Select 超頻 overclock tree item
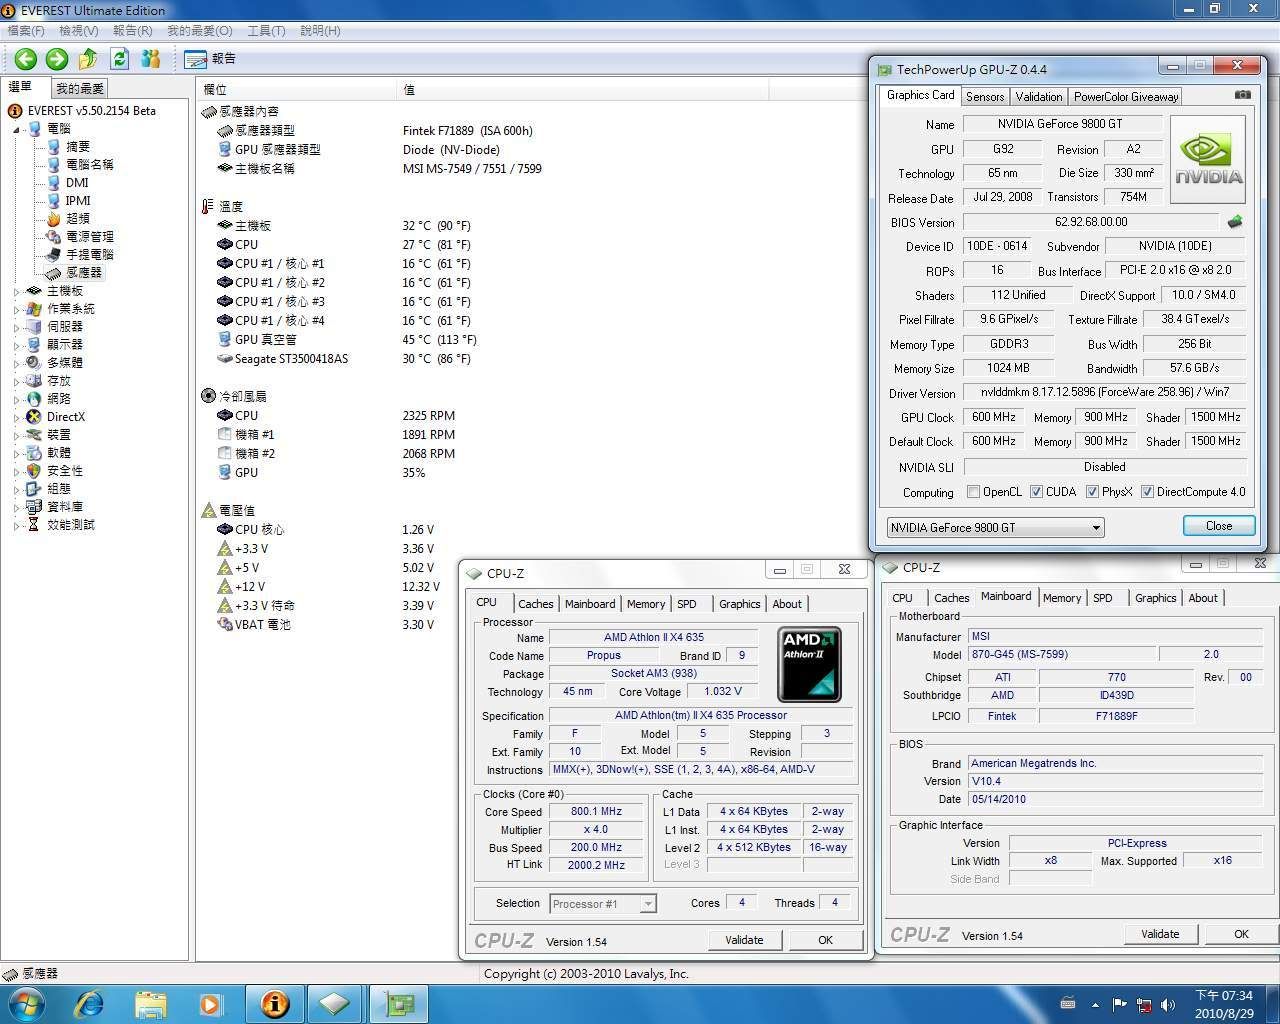This screenshot has width=1280, height=1024. click(77, 218)
